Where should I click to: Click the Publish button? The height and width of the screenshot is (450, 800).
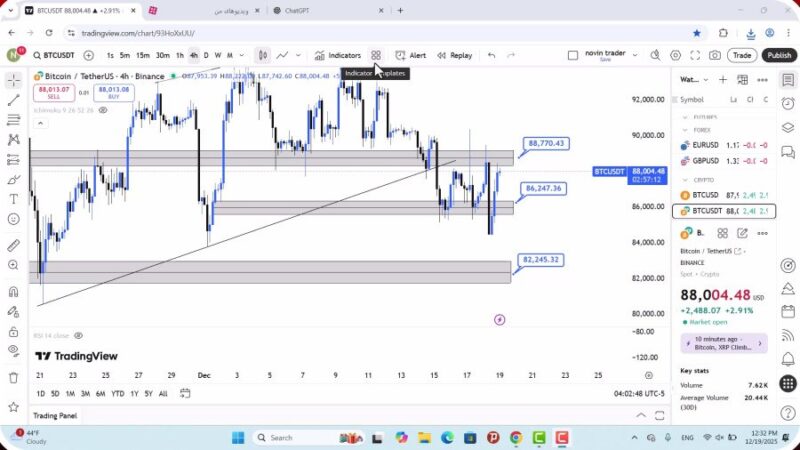[778, 56]
